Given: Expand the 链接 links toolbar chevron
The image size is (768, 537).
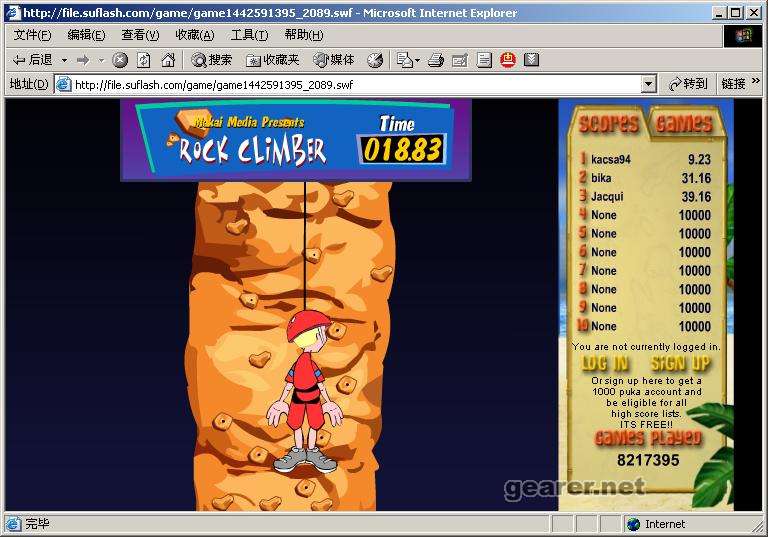Looking at the screenshot, I should click(756, 81).
